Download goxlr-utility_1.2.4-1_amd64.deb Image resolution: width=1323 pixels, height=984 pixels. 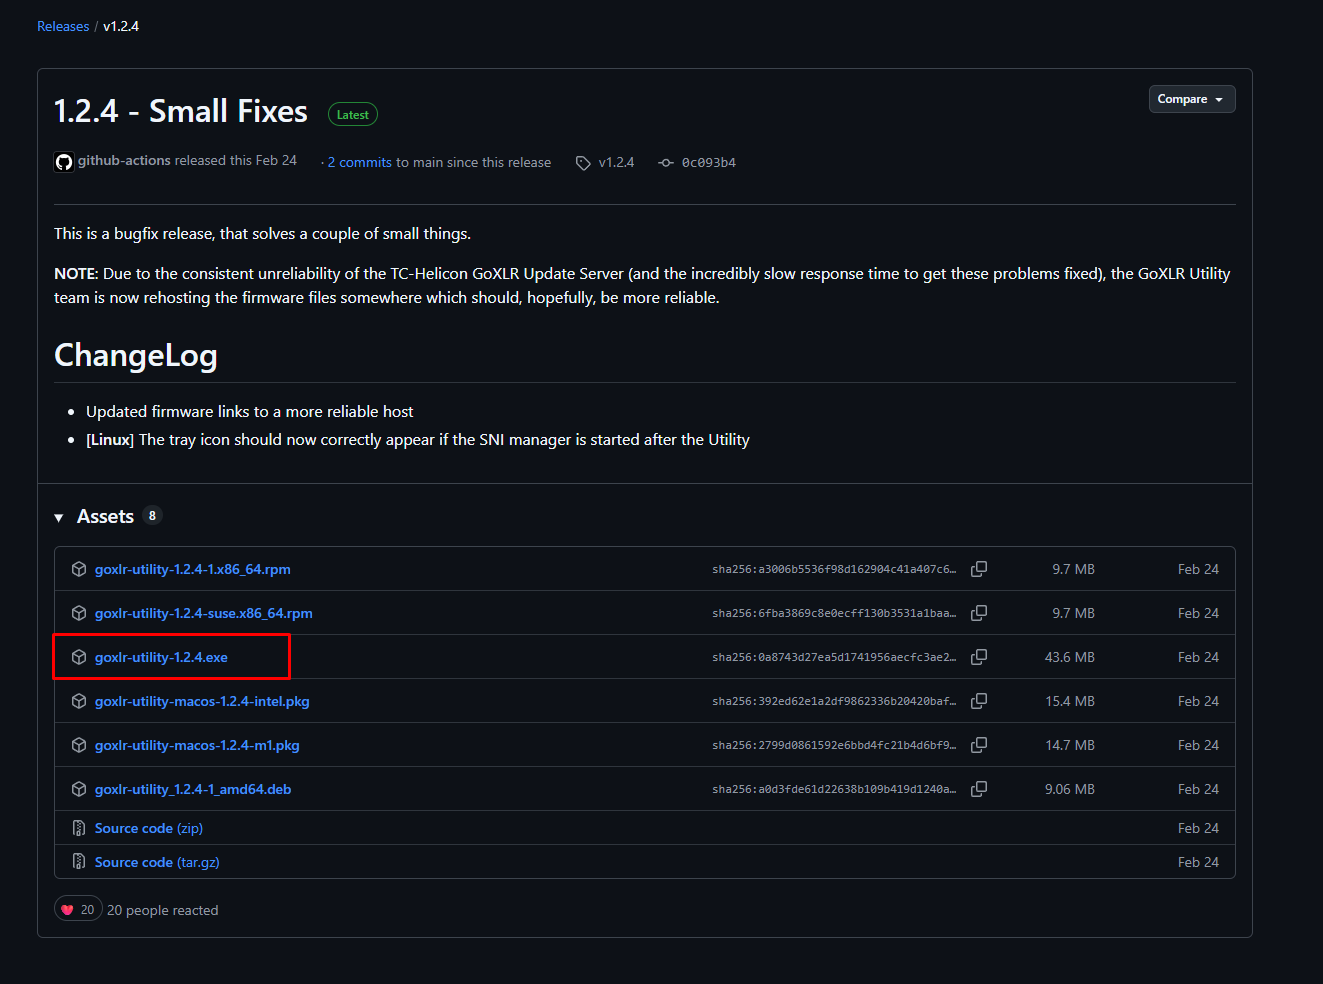tap(193, 789)
